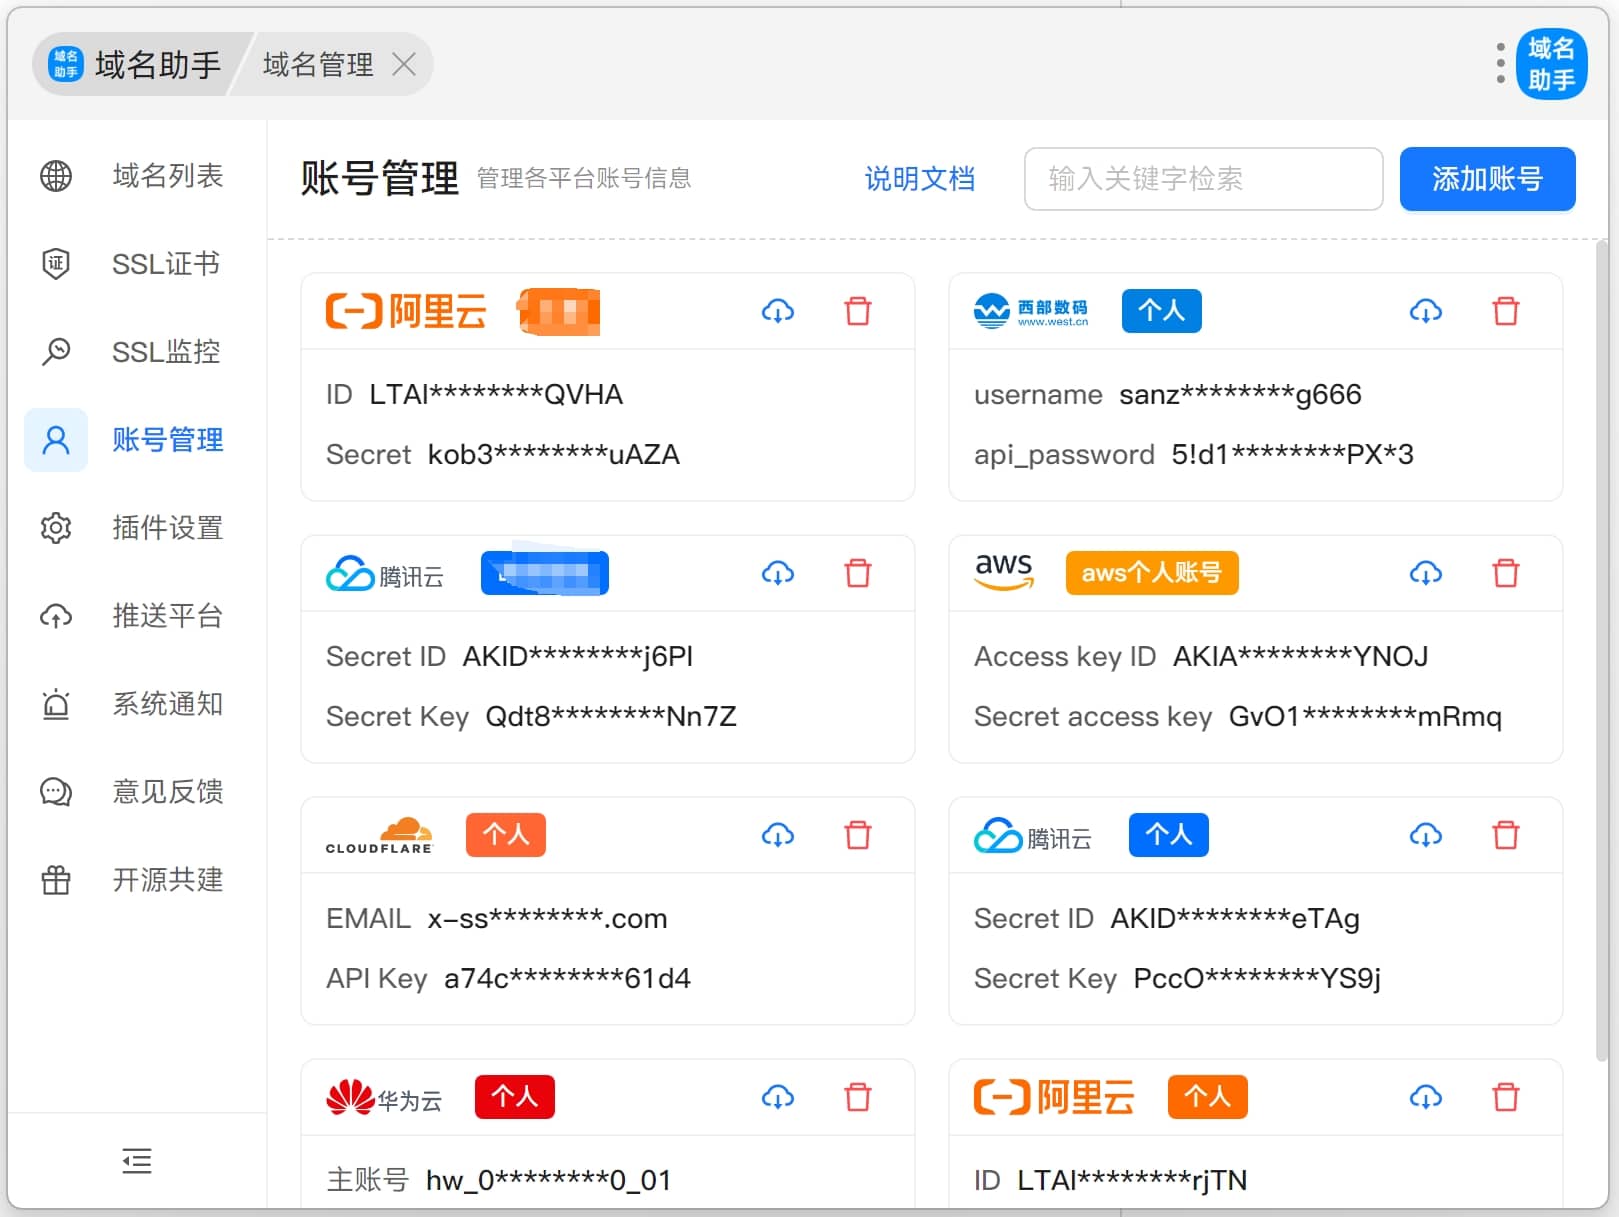Click cloud download icon on Cloudflare card
The image size is (1619, 1217).
(x=778, y=835)
